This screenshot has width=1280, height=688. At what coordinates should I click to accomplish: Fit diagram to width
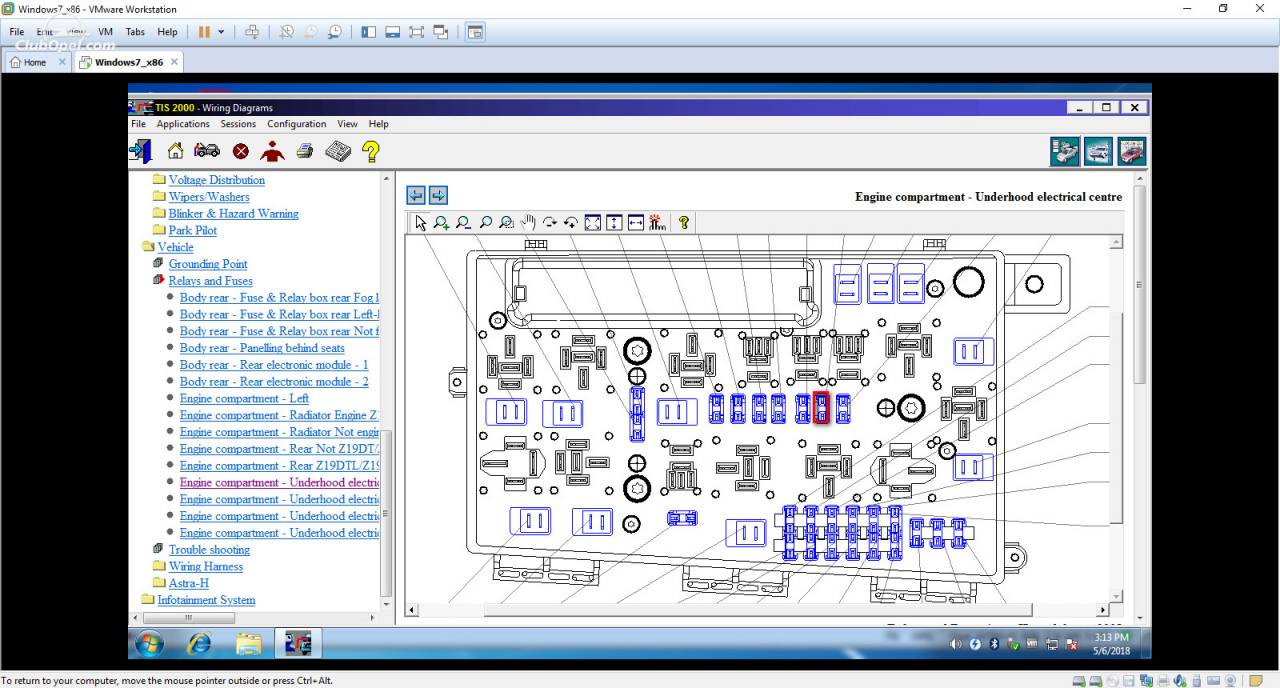pyautogui.click(x=636, y=223)
